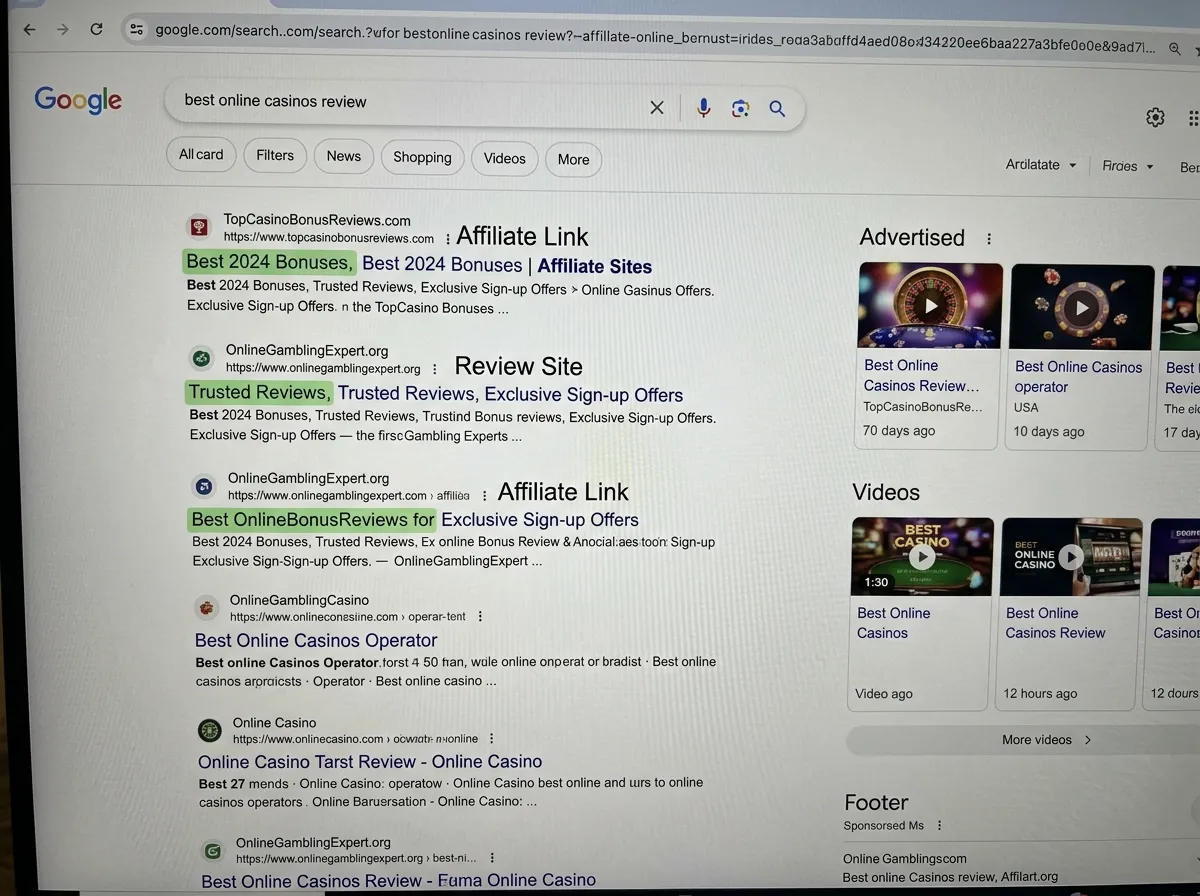Start voice search with the microphone icon
This screenshot has width=1200, height=896.
click(x=704, y=108)
